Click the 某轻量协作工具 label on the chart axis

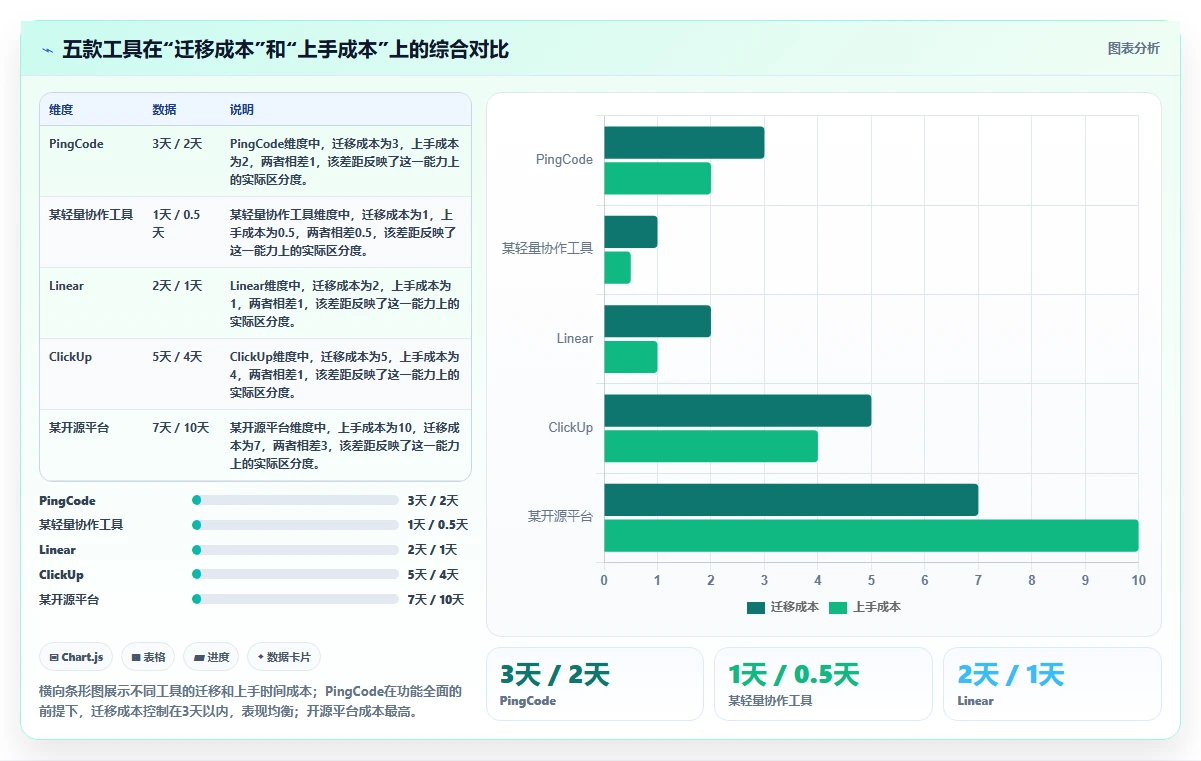click(547, 248)
